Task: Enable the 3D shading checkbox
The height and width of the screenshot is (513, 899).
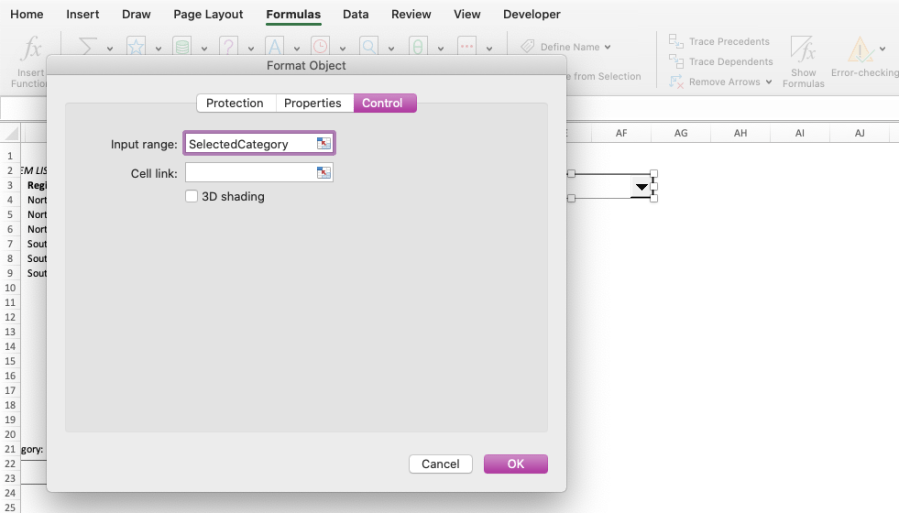Action: (x=191, y=197)
